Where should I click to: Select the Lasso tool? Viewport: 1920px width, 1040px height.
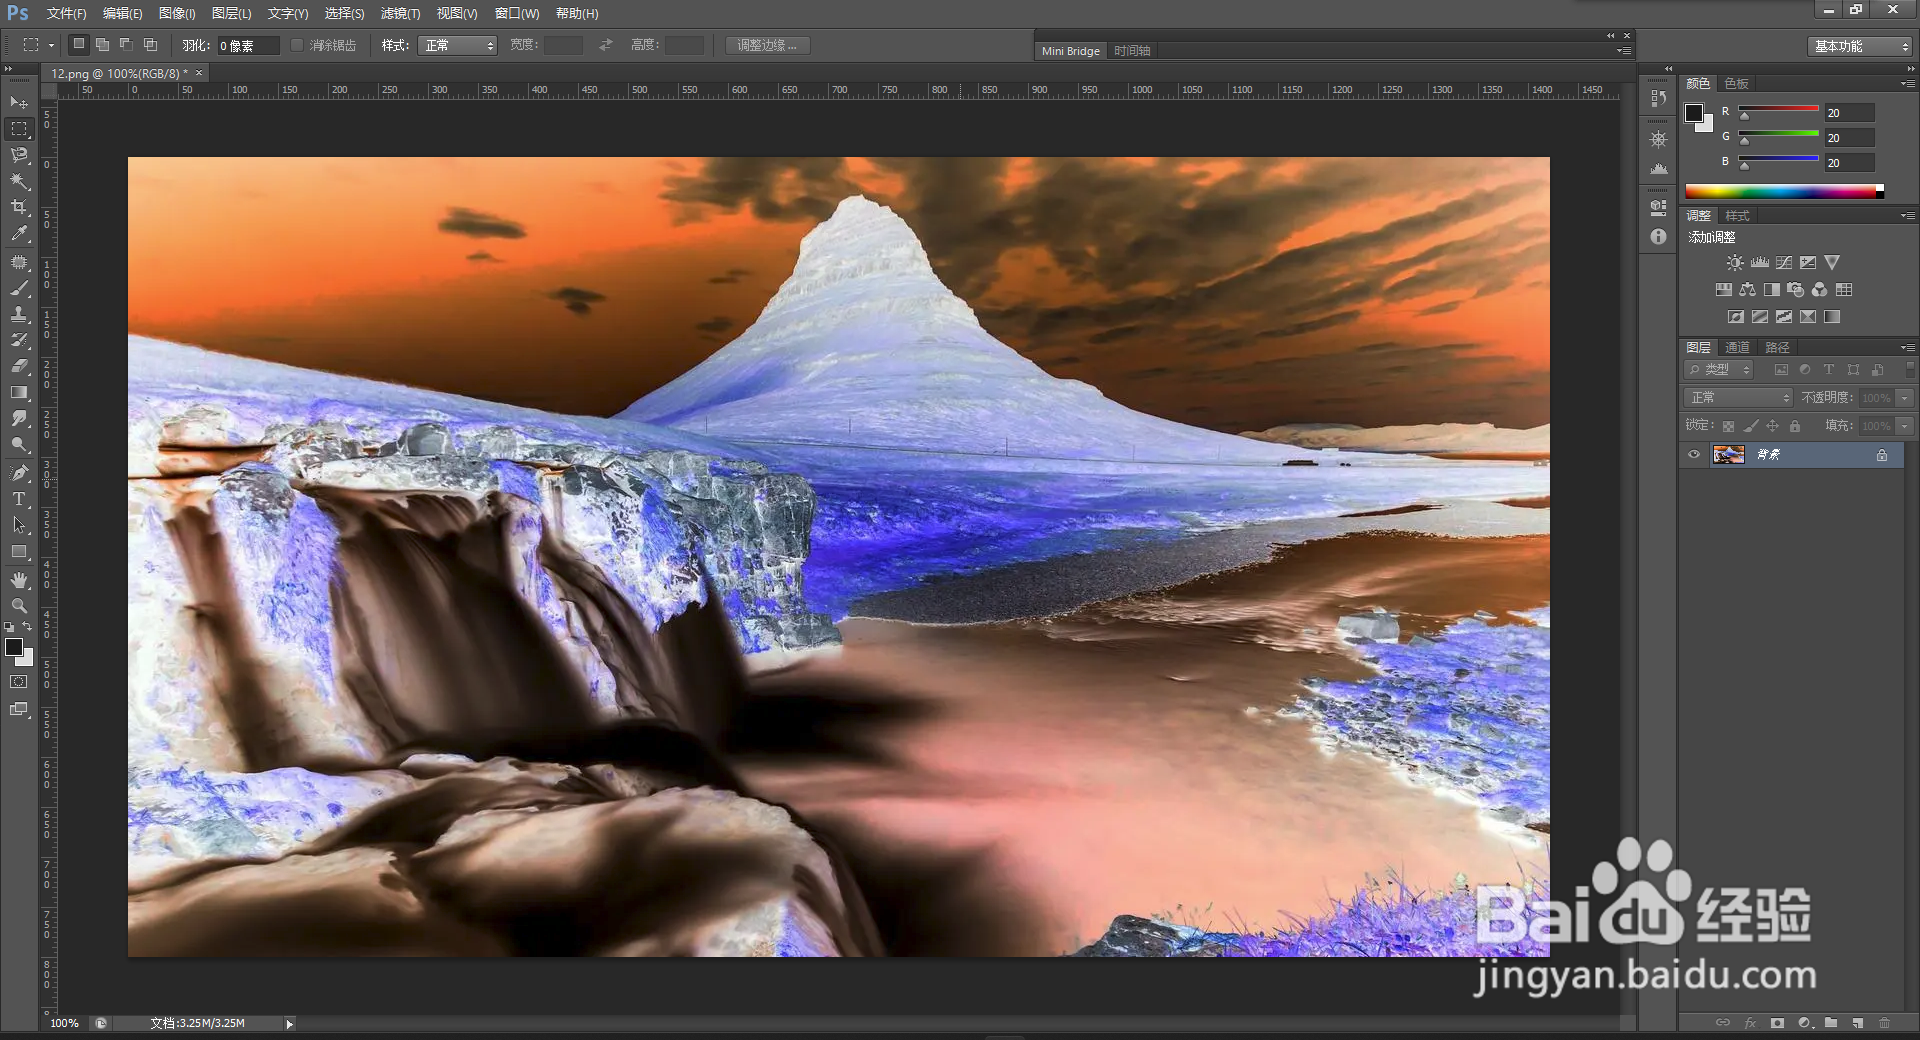(x=19, y=155)
